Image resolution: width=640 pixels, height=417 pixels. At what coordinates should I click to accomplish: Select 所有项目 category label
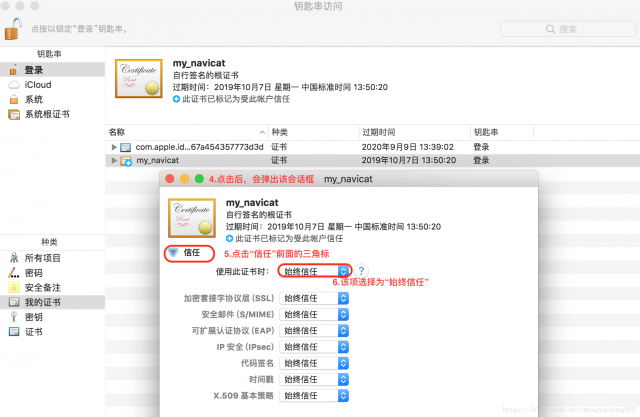pyautogui.click(x=42, y=258)
